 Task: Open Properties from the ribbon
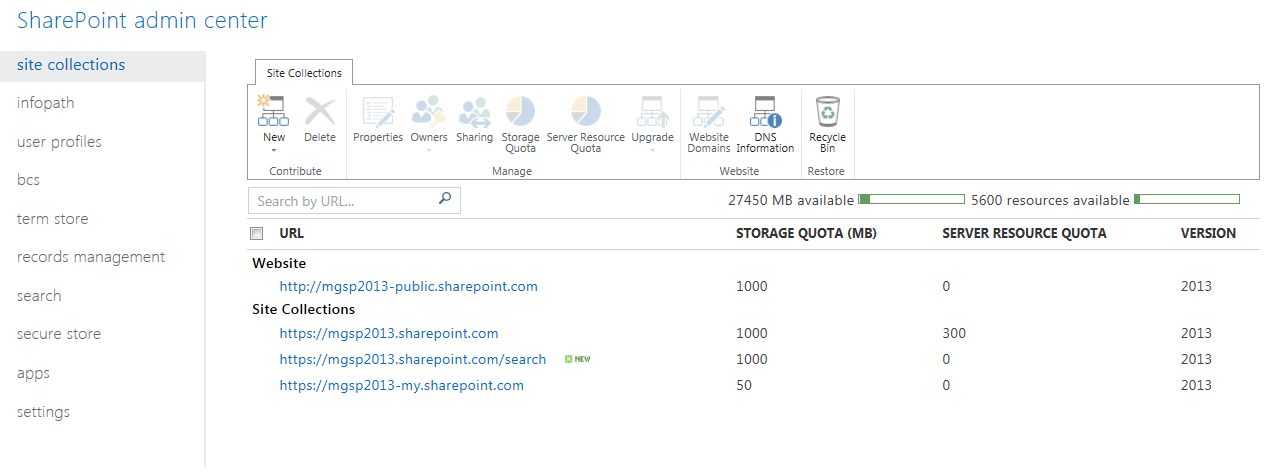pos(378,111)
